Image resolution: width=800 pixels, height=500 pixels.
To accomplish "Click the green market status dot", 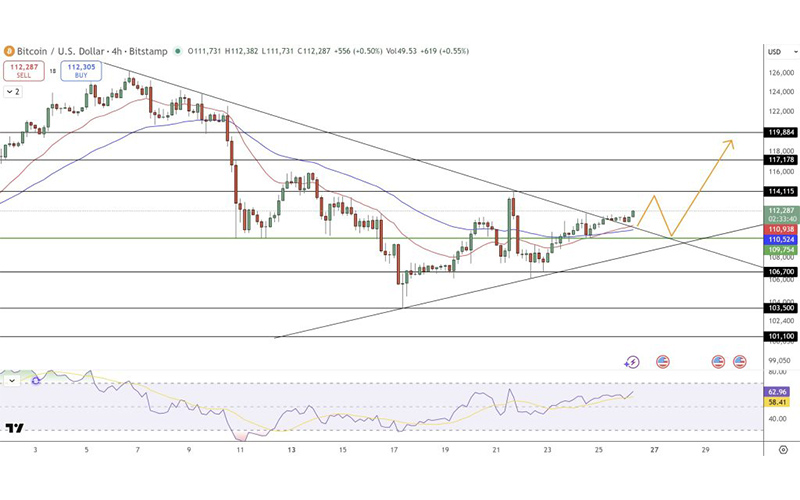I will click(178, 51).
